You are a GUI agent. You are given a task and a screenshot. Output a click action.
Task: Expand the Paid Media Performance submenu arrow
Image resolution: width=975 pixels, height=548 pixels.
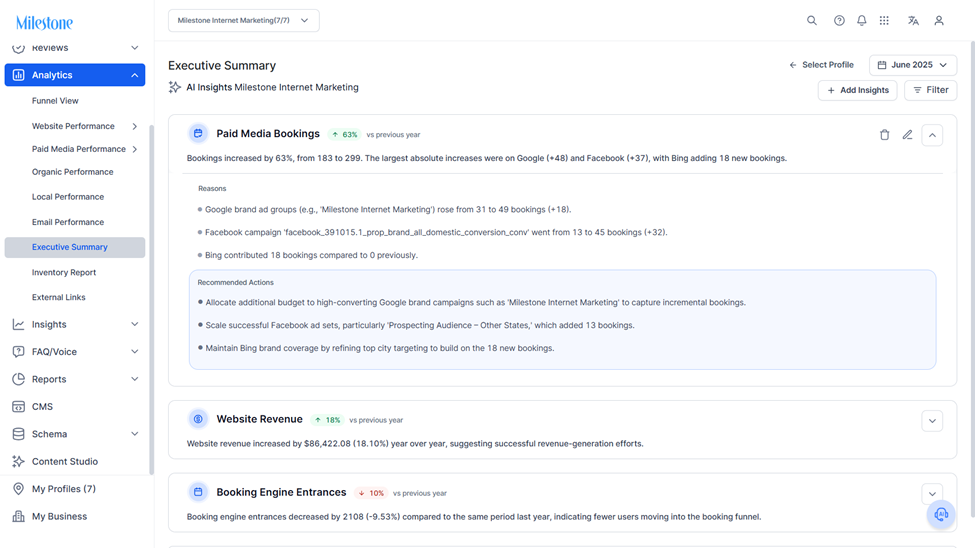(134, 149)
